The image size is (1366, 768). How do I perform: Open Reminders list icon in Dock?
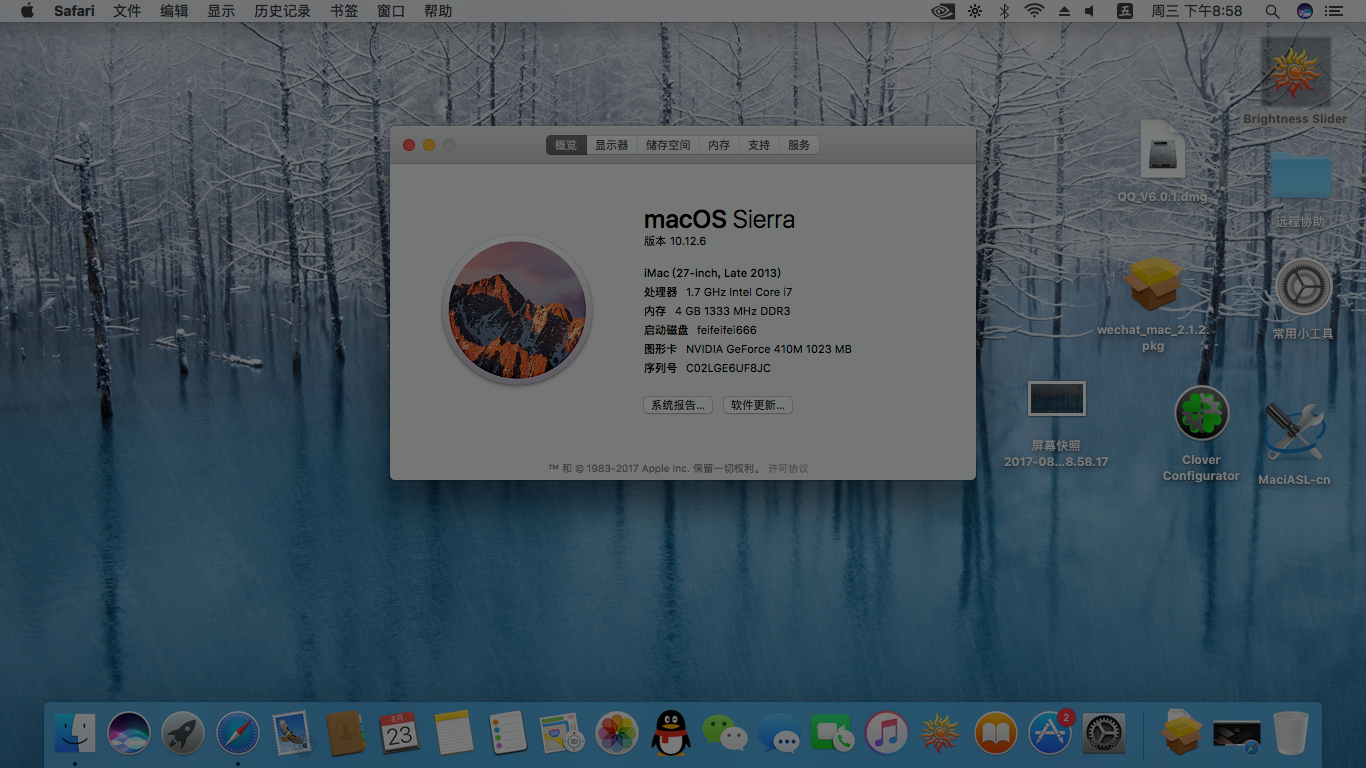[508, 733]
